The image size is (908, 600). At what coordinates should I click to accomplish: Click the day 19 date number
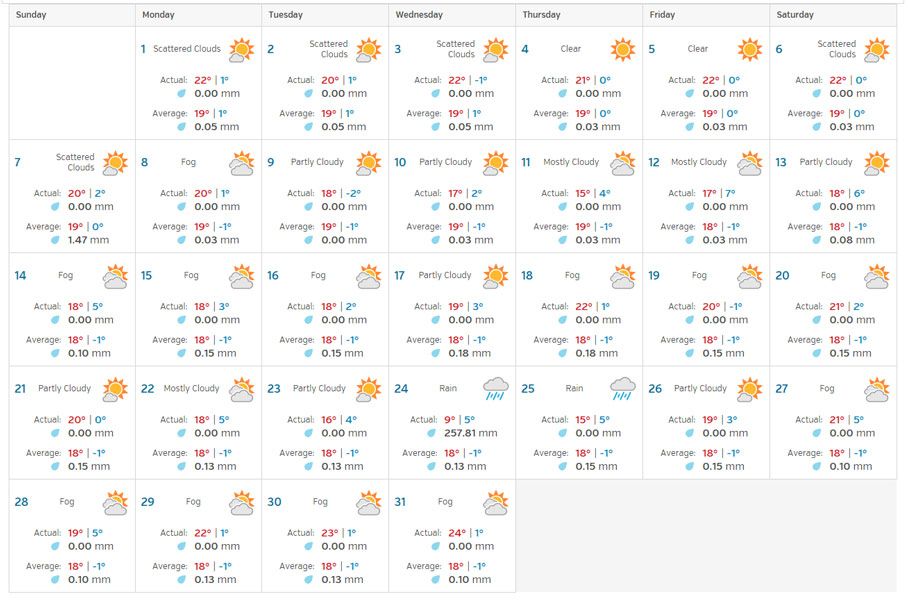coord(654,275)
